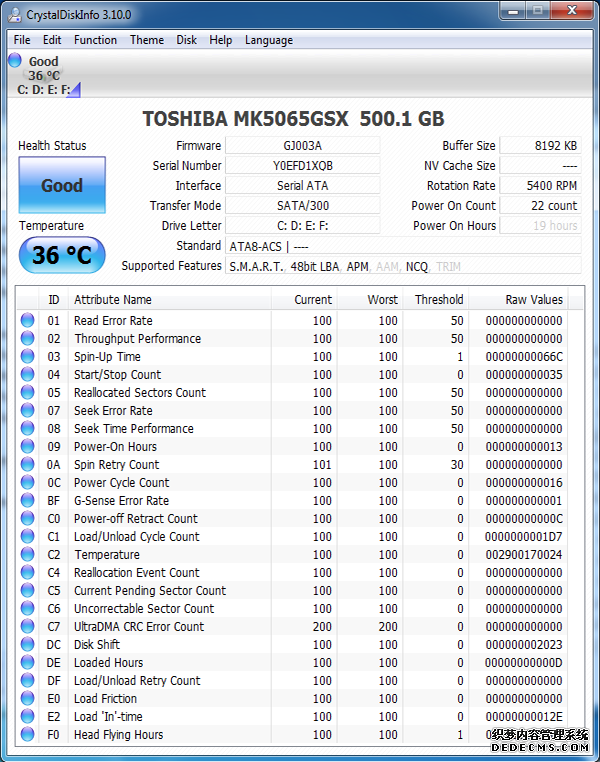Viewport: 600px width, 762px height.
Task: Click the status orb for Current Pending Sector Count
Action: tap(28, 590)
